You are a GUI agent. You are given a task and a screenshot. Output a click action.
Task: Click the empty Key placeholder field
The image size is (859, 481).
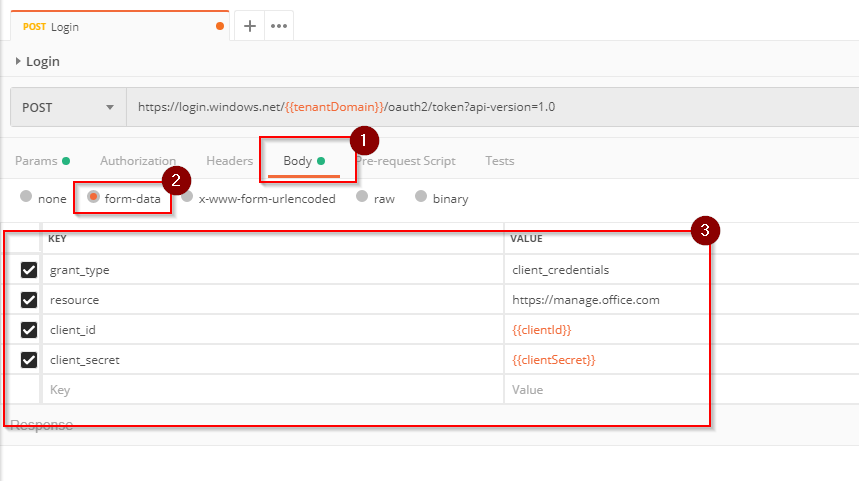point(273,390)
